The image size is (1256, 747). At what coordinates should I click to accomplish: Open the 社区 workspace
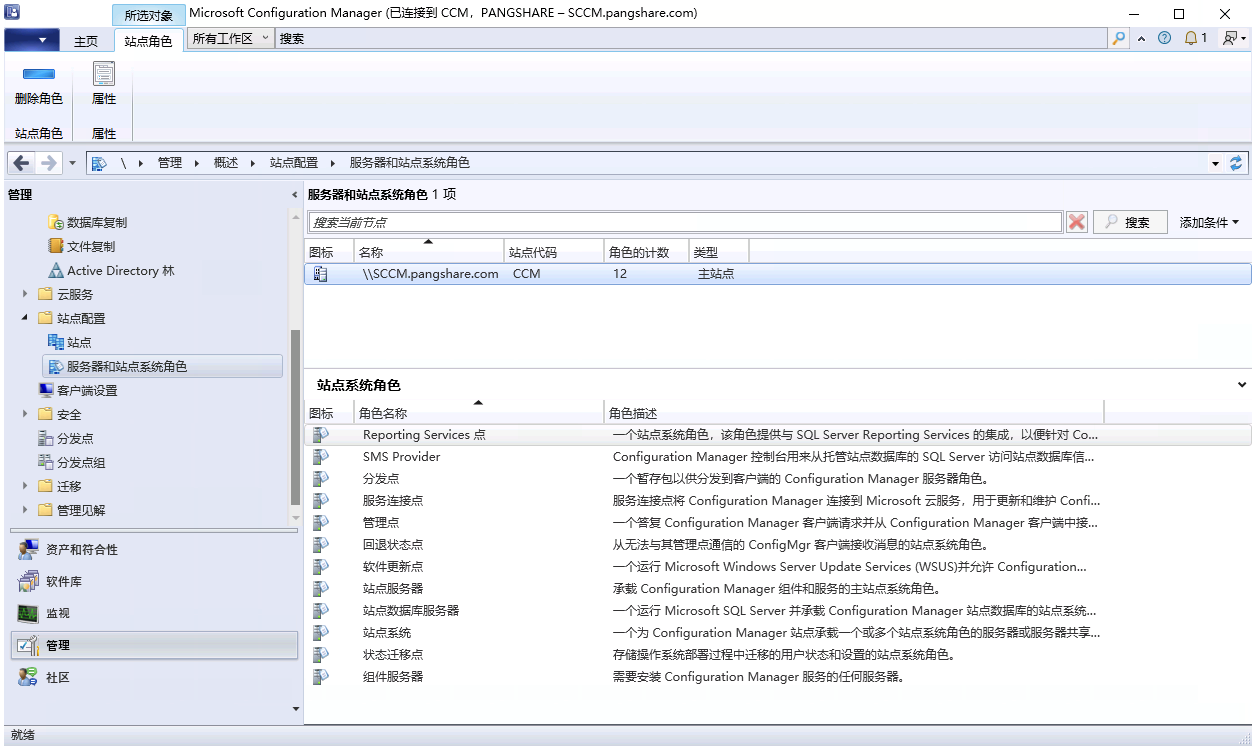point(154,677)
